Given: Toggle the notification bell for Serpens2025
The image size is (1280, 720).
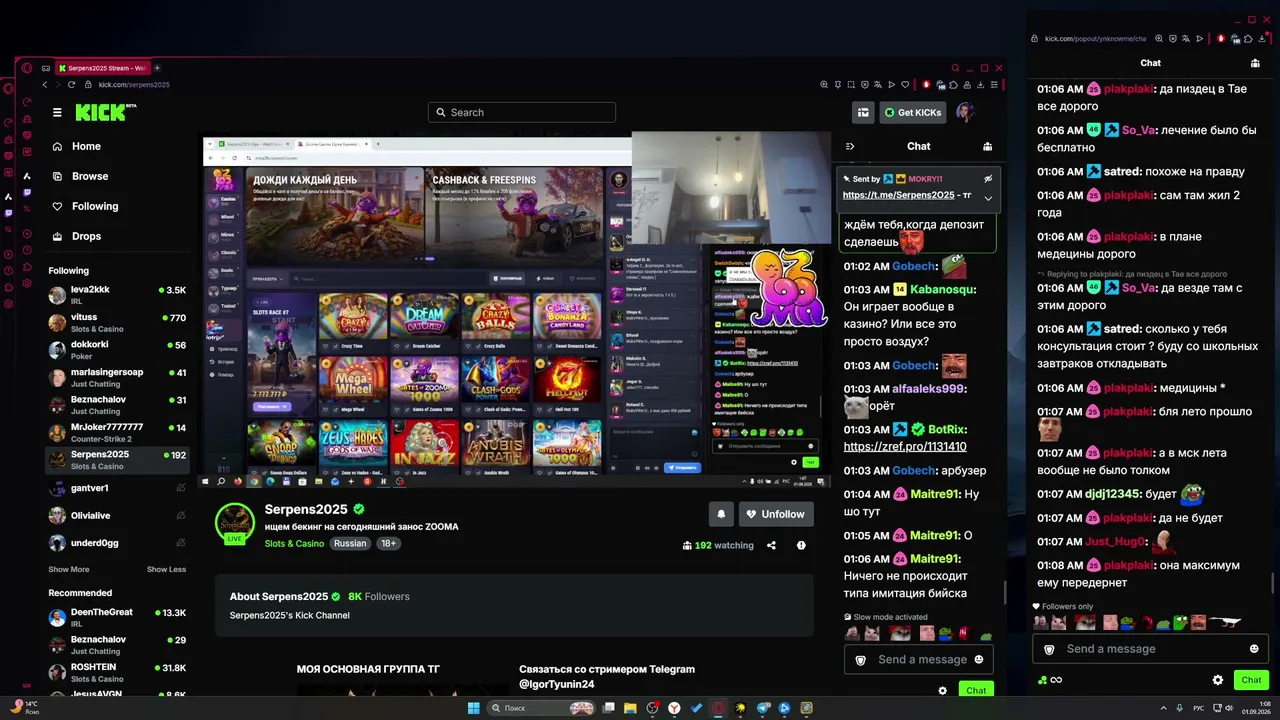Looking at the screenshot, I should (x=721, y=514).
